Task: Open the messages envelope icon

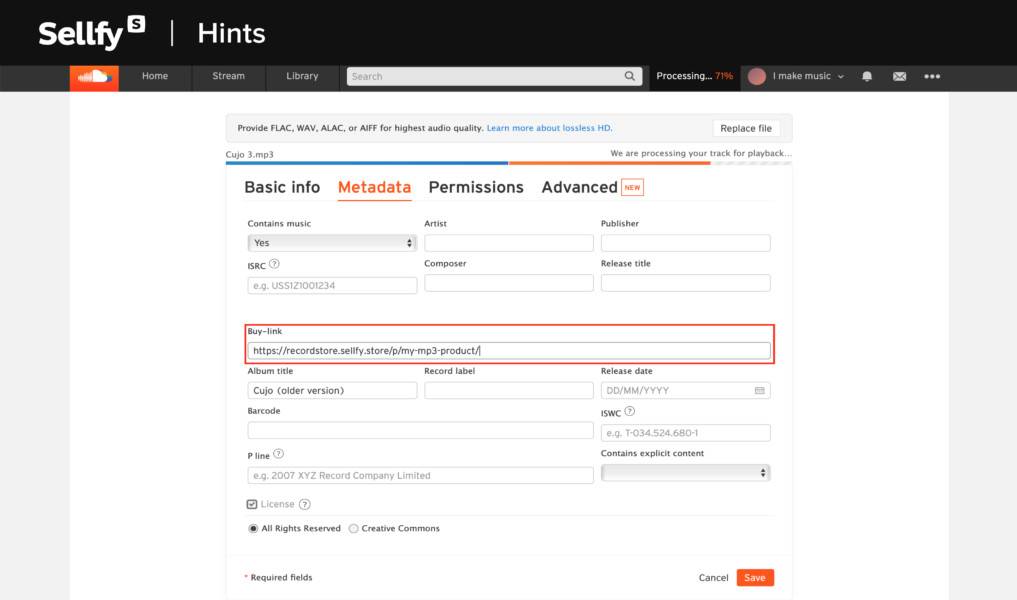Action: tap(899, 77)
